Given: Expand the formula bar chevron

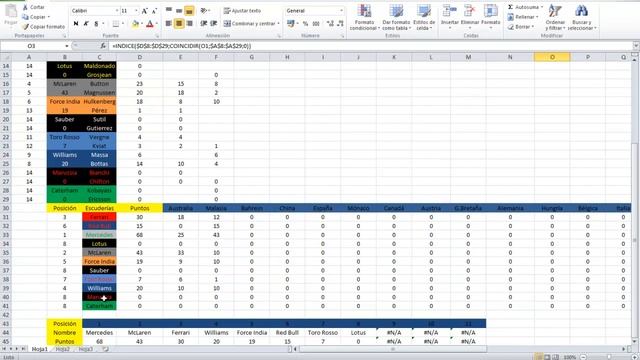Looking at the screenshot, I should [636, 46].
